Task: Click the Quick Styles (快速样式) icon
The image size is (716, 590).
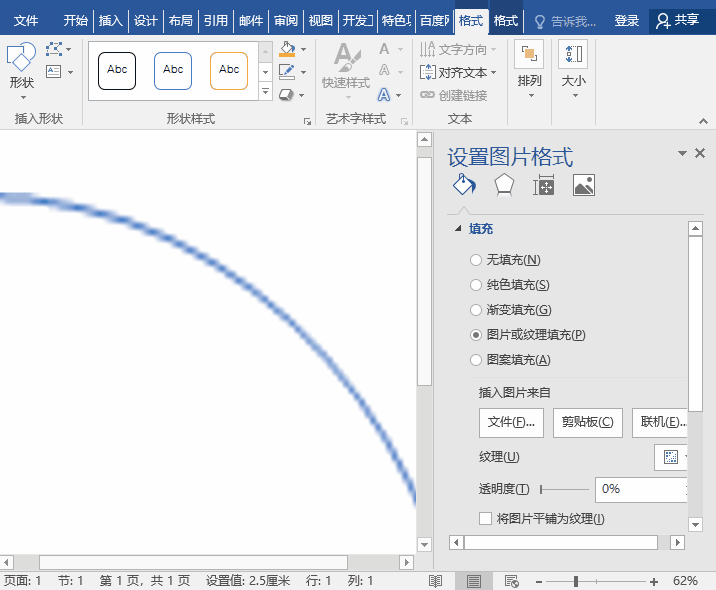Action: 346,71
